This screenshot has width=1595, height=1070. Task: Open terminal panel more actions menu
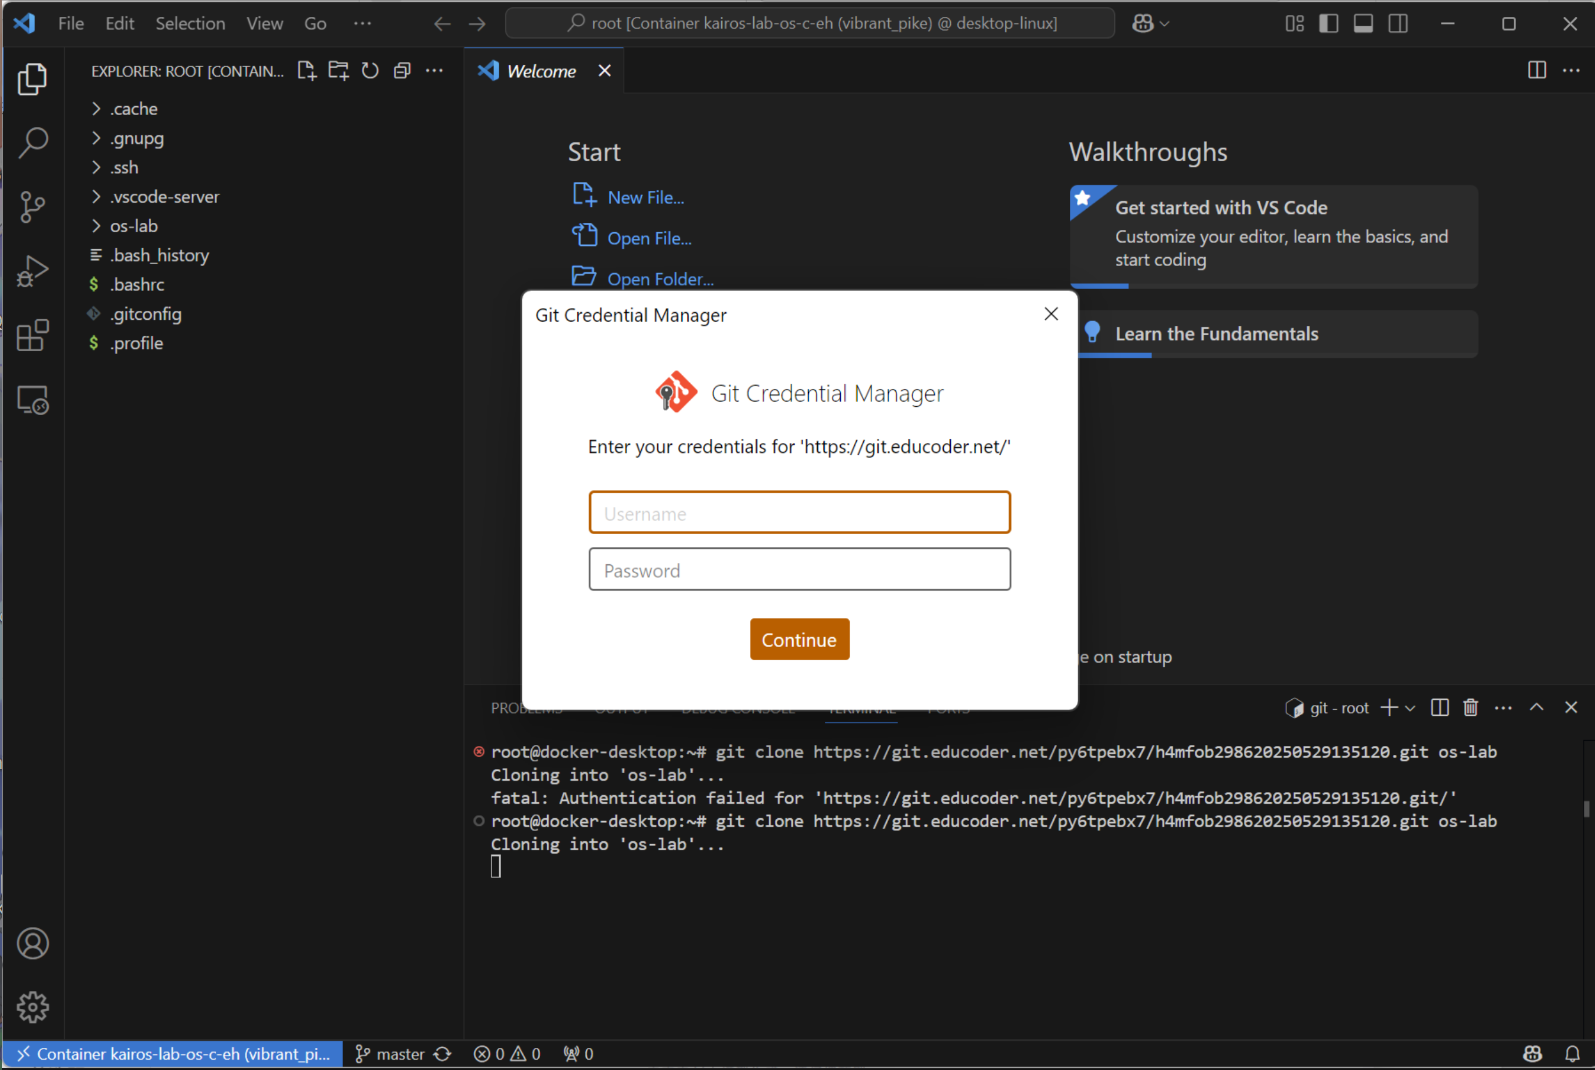pyautogui.click(x=1503, y=708)
